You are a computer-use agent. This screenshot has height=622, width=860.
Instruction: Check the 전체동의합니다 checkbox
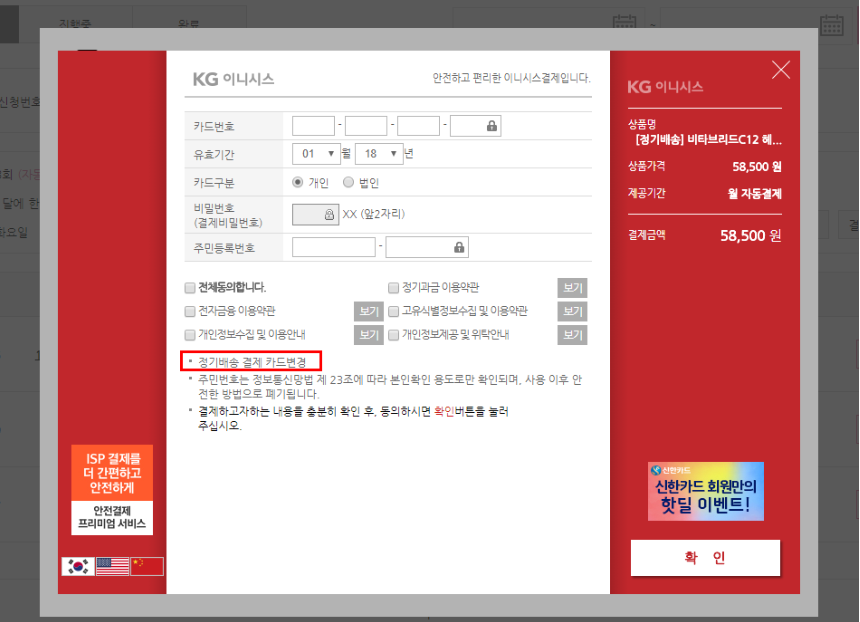point(190,288)
